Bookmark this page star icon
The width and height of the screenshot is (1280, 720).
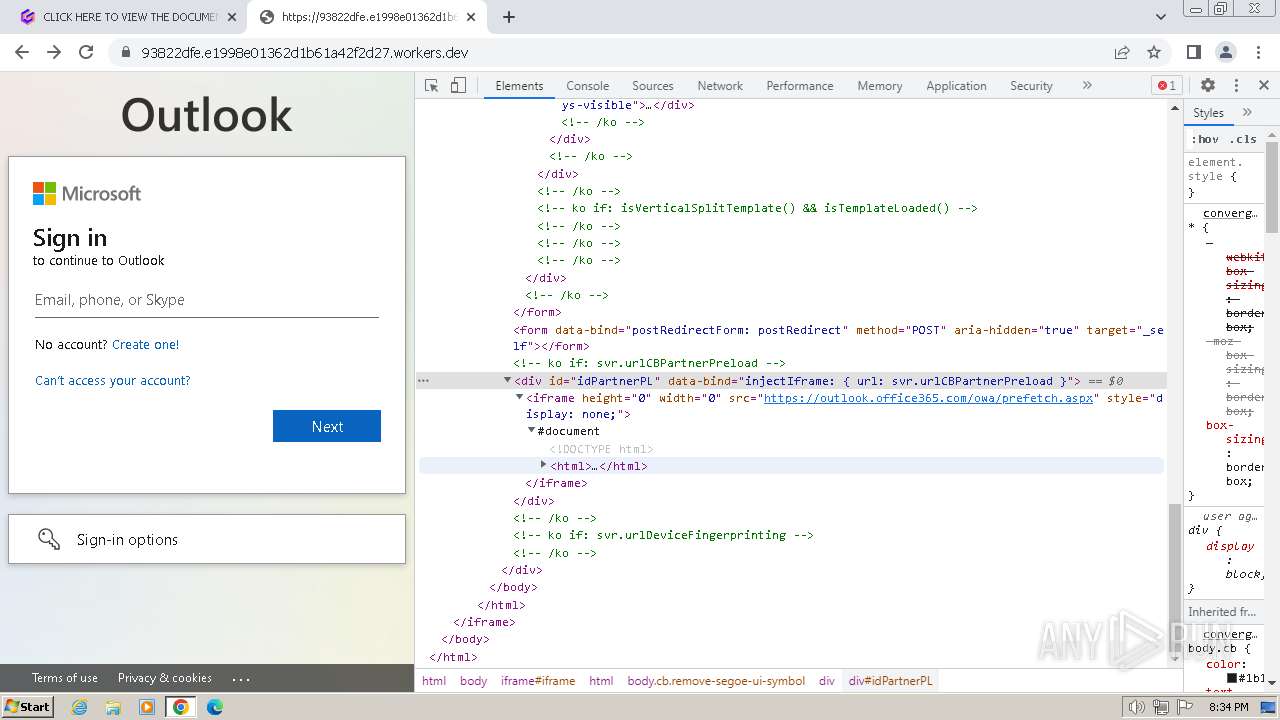pos(1154,52)
